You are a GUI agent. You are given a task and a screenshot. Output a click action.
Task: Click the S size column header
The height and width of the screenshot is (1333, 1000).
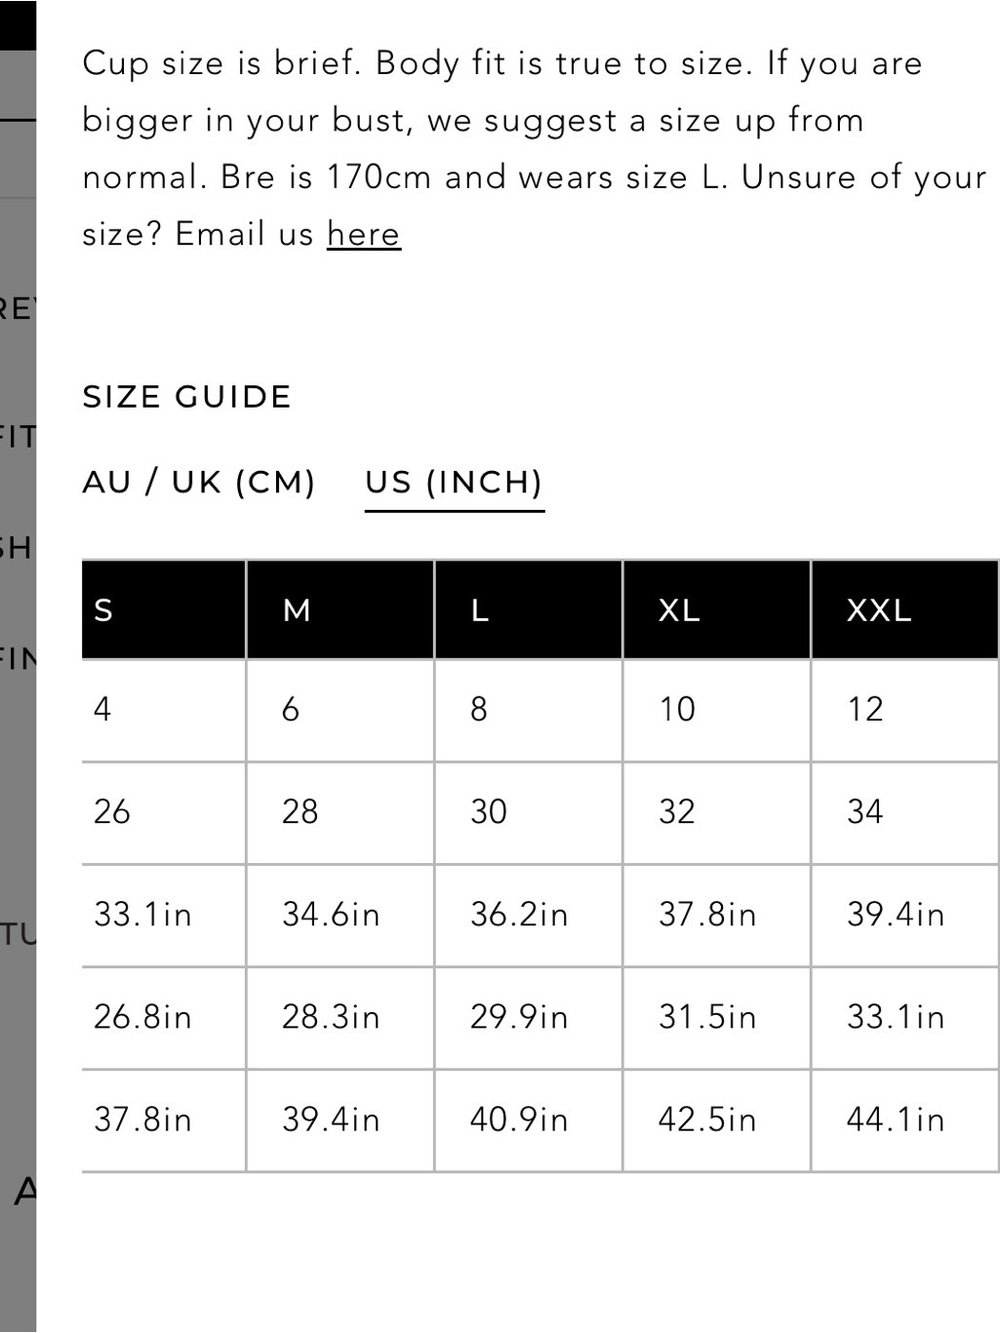point(164,609)
